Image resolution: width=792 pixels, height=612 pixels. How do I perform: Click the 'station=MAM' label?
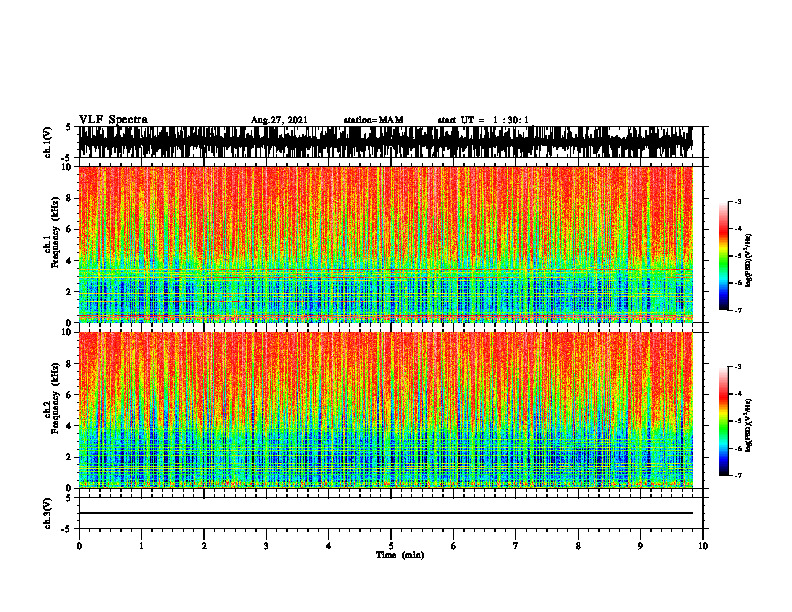tap(373, 120)
